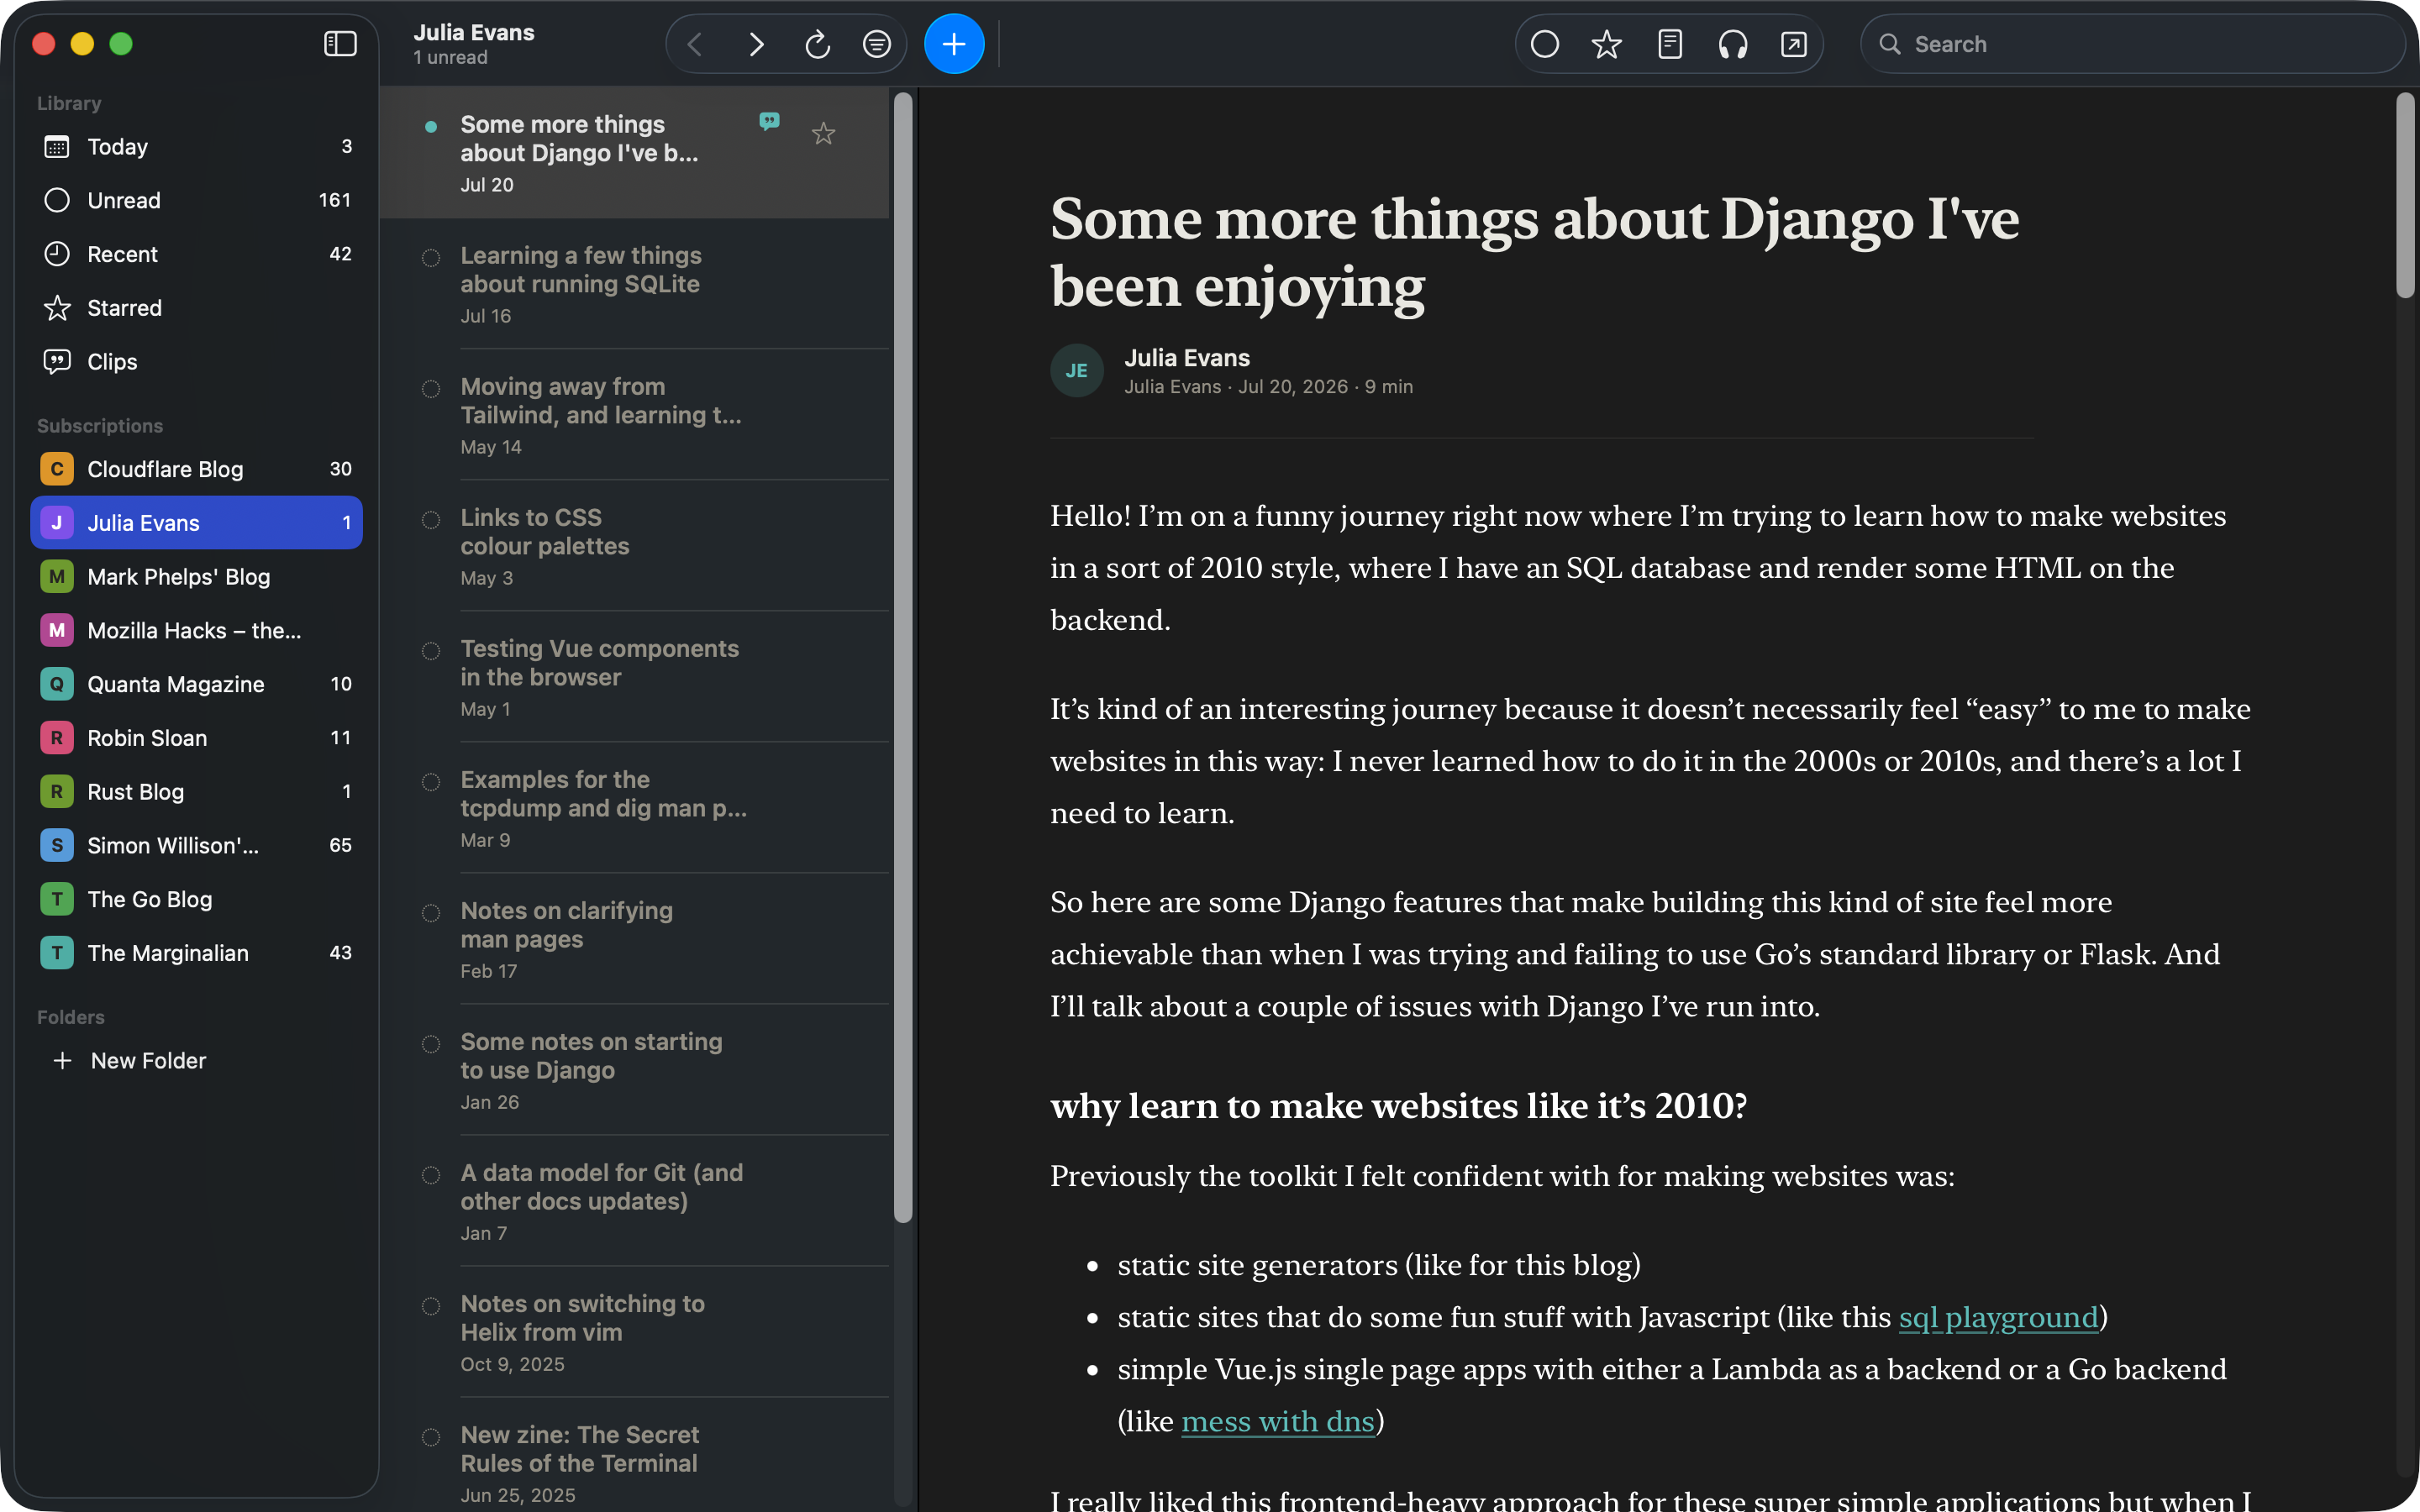This screenshot has height=1512, width=2420.
Task: Click the Simon Willison S icon
Action: tap(57, 846)
